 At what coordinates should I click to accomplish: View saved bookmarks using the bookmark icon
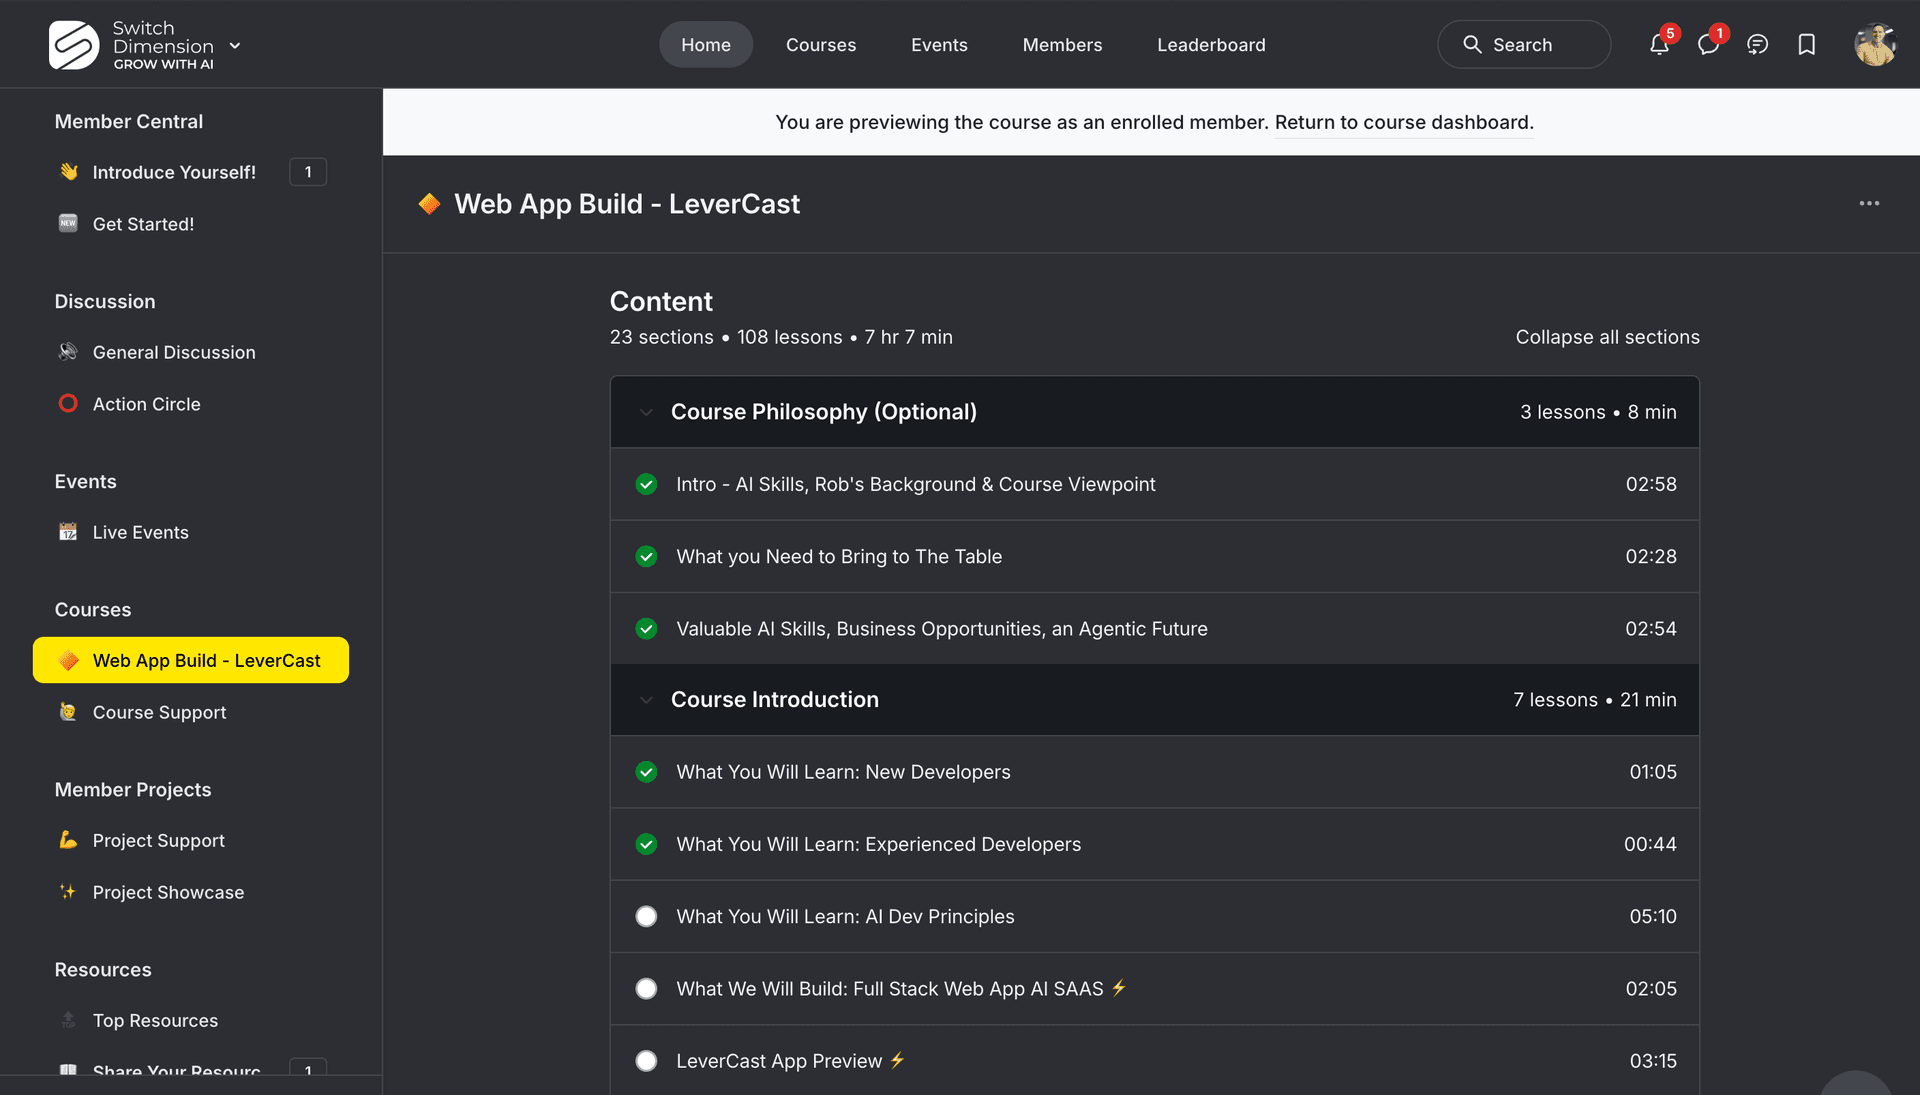pos(1806,44)
